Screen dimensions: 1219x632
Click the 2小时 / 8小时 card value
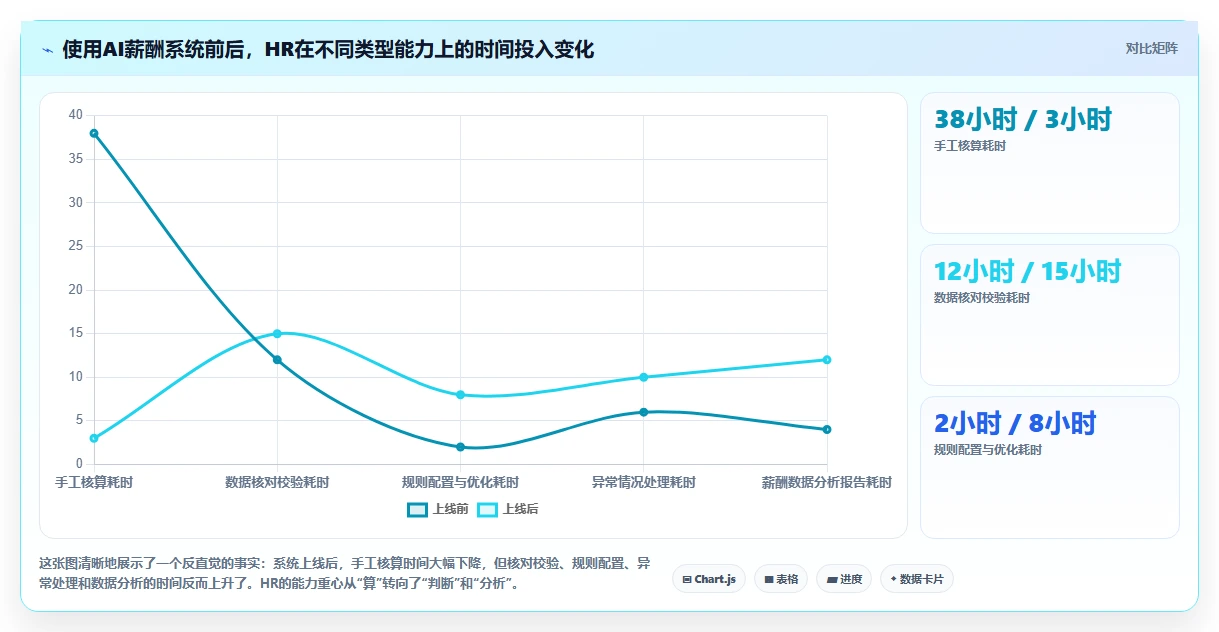click(x=1015, y=424)
